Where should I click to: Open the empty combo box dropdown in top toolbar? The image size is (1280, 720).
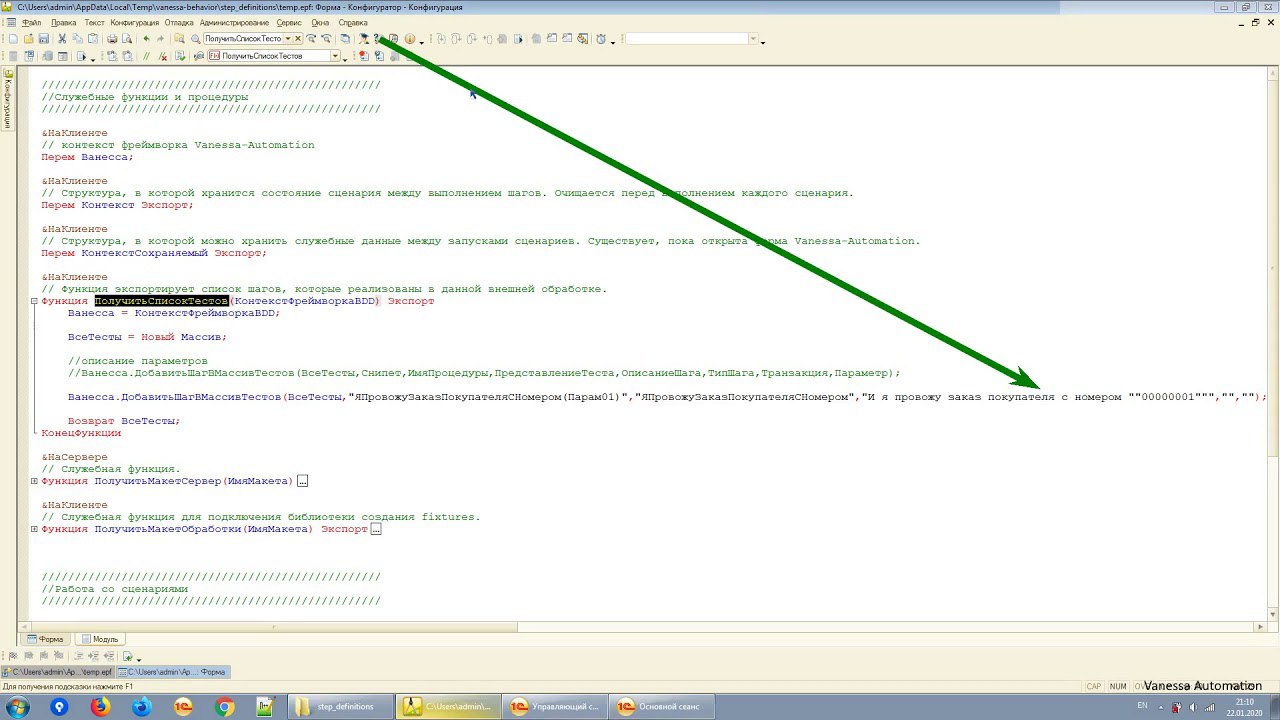(753, 39)
